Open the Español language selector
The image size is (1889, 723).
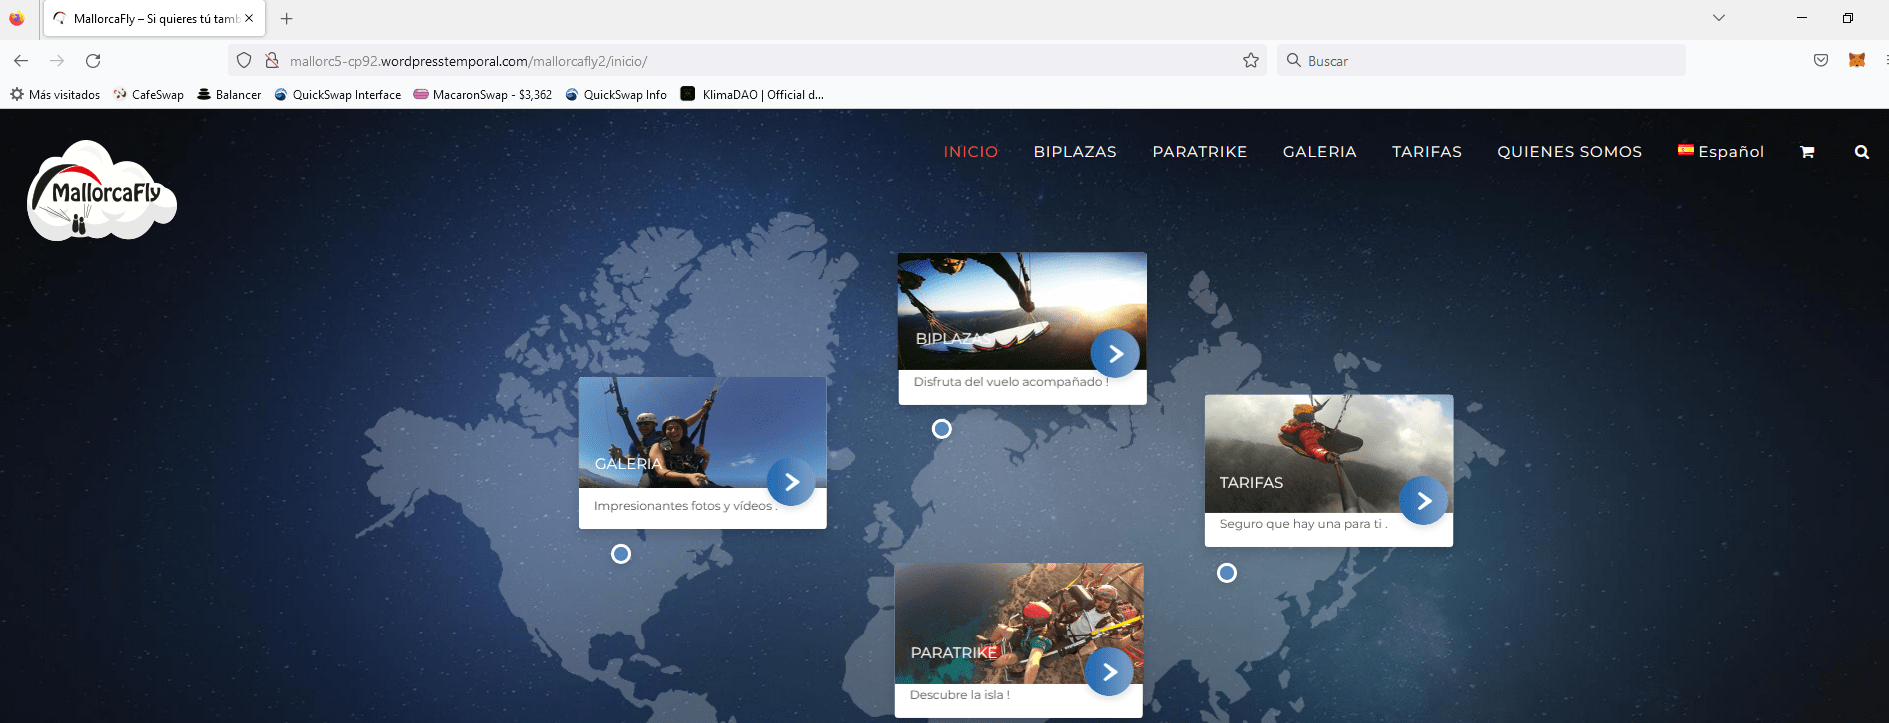[1721, 152]
